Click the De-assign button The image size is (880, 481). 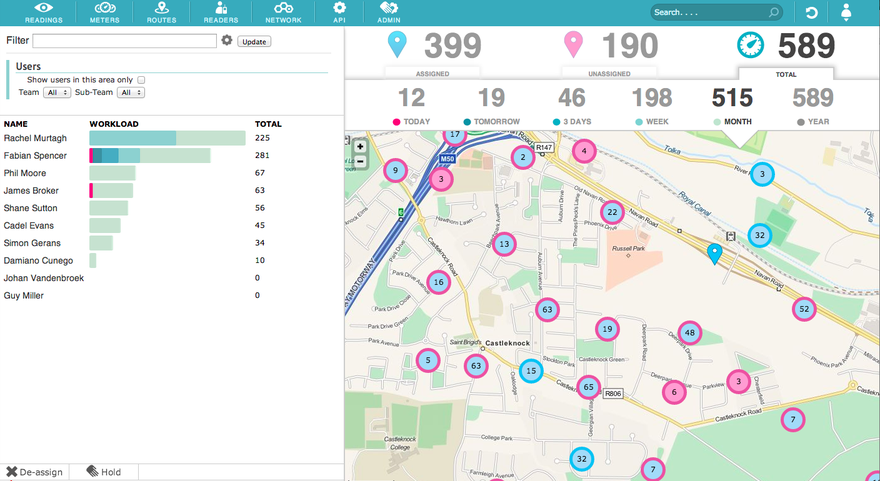click(34, 472)
